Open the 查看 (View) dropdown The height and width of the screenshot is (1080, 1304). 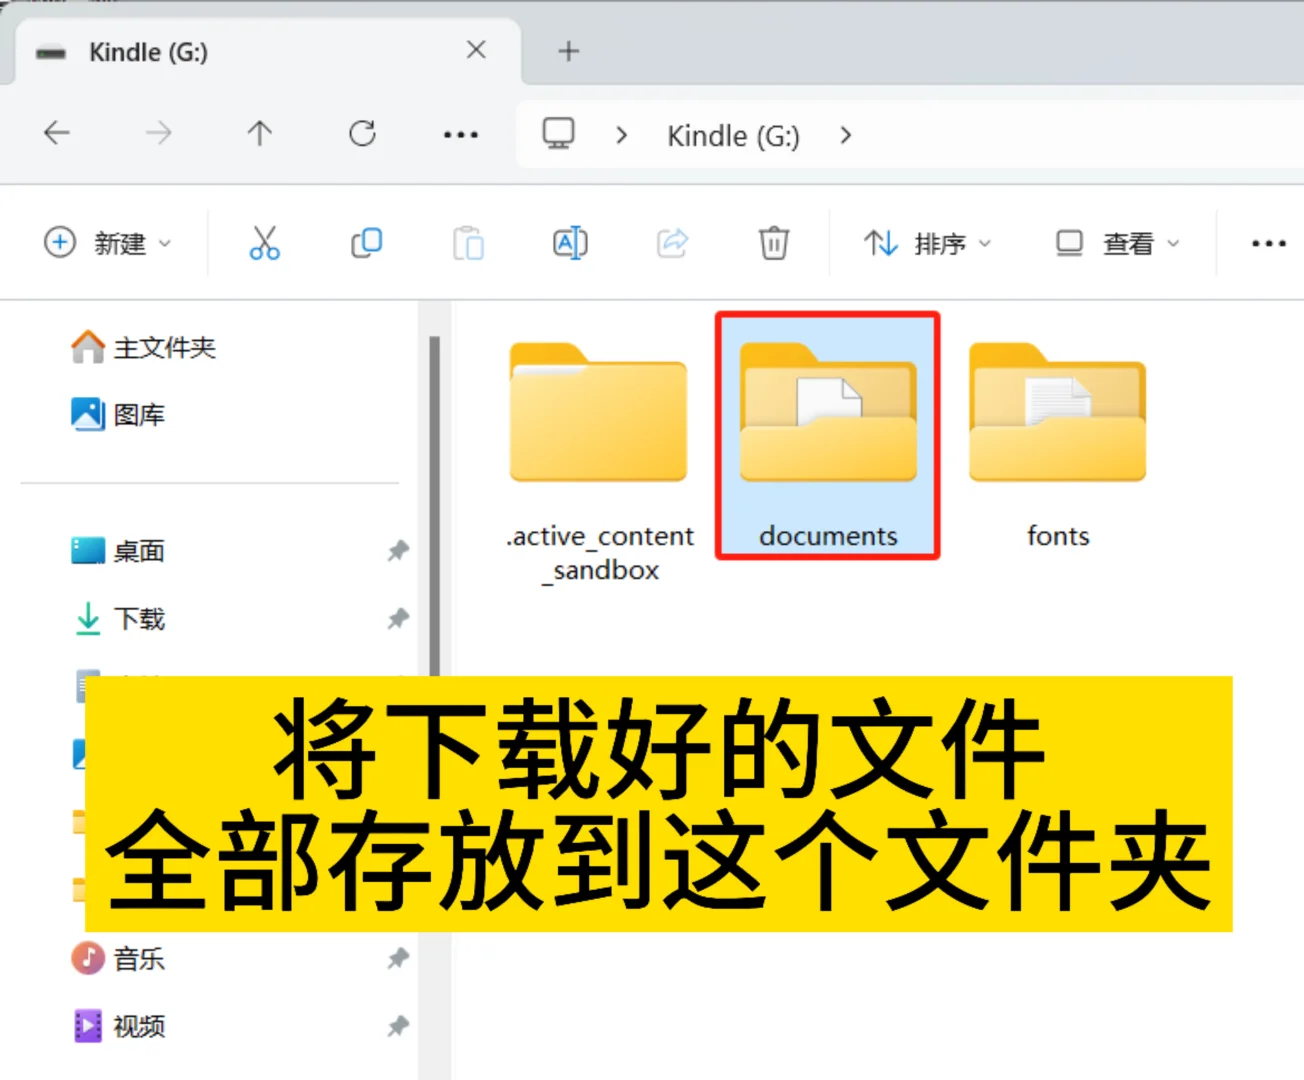coord(1118,243)
